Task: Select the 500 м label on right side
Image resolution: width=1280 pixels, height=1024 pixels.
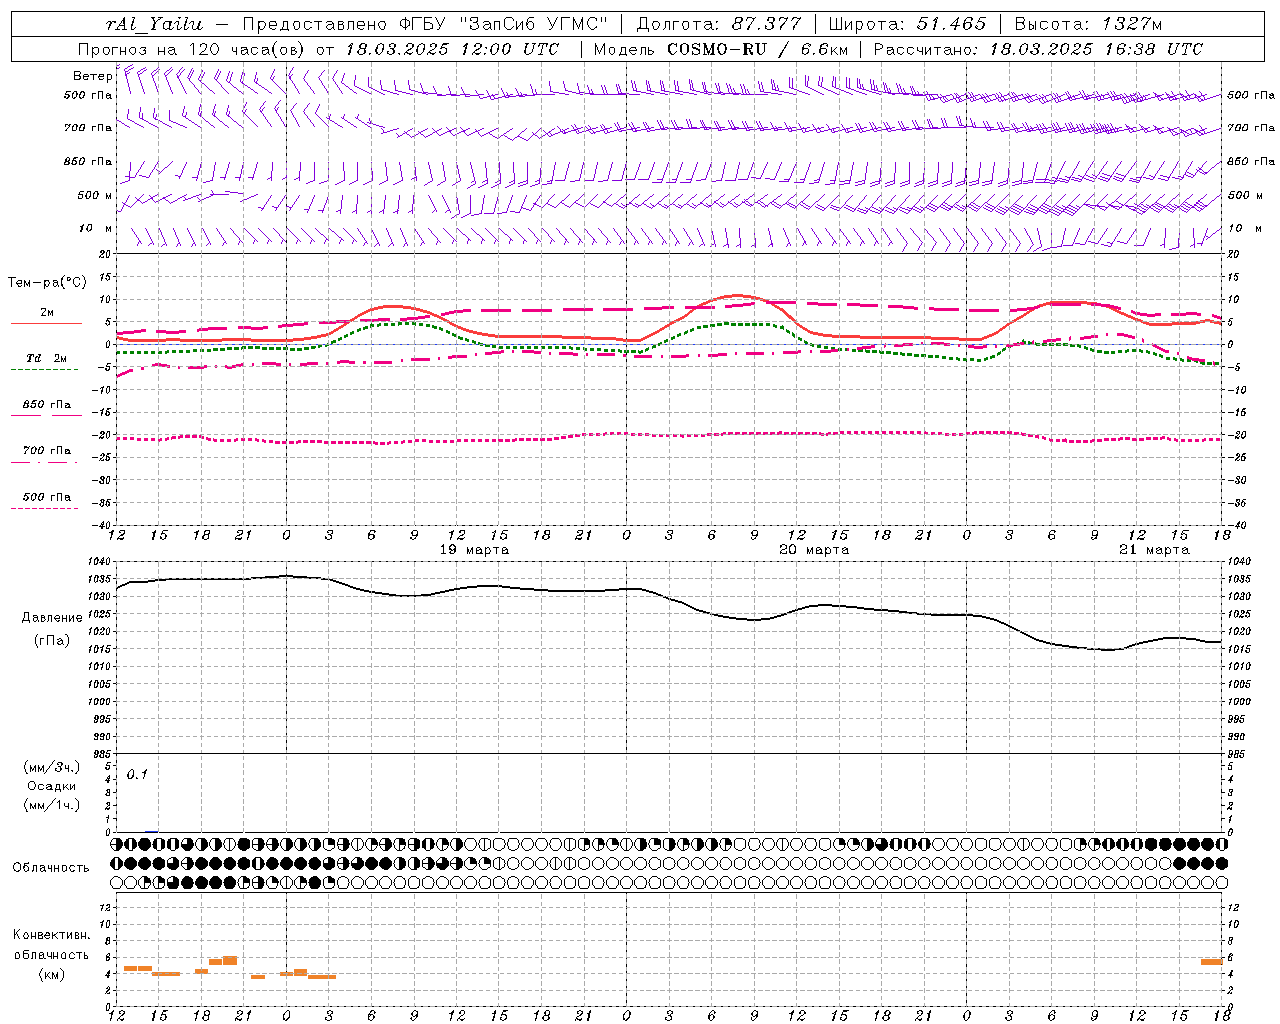Action: click(1245, 196)
